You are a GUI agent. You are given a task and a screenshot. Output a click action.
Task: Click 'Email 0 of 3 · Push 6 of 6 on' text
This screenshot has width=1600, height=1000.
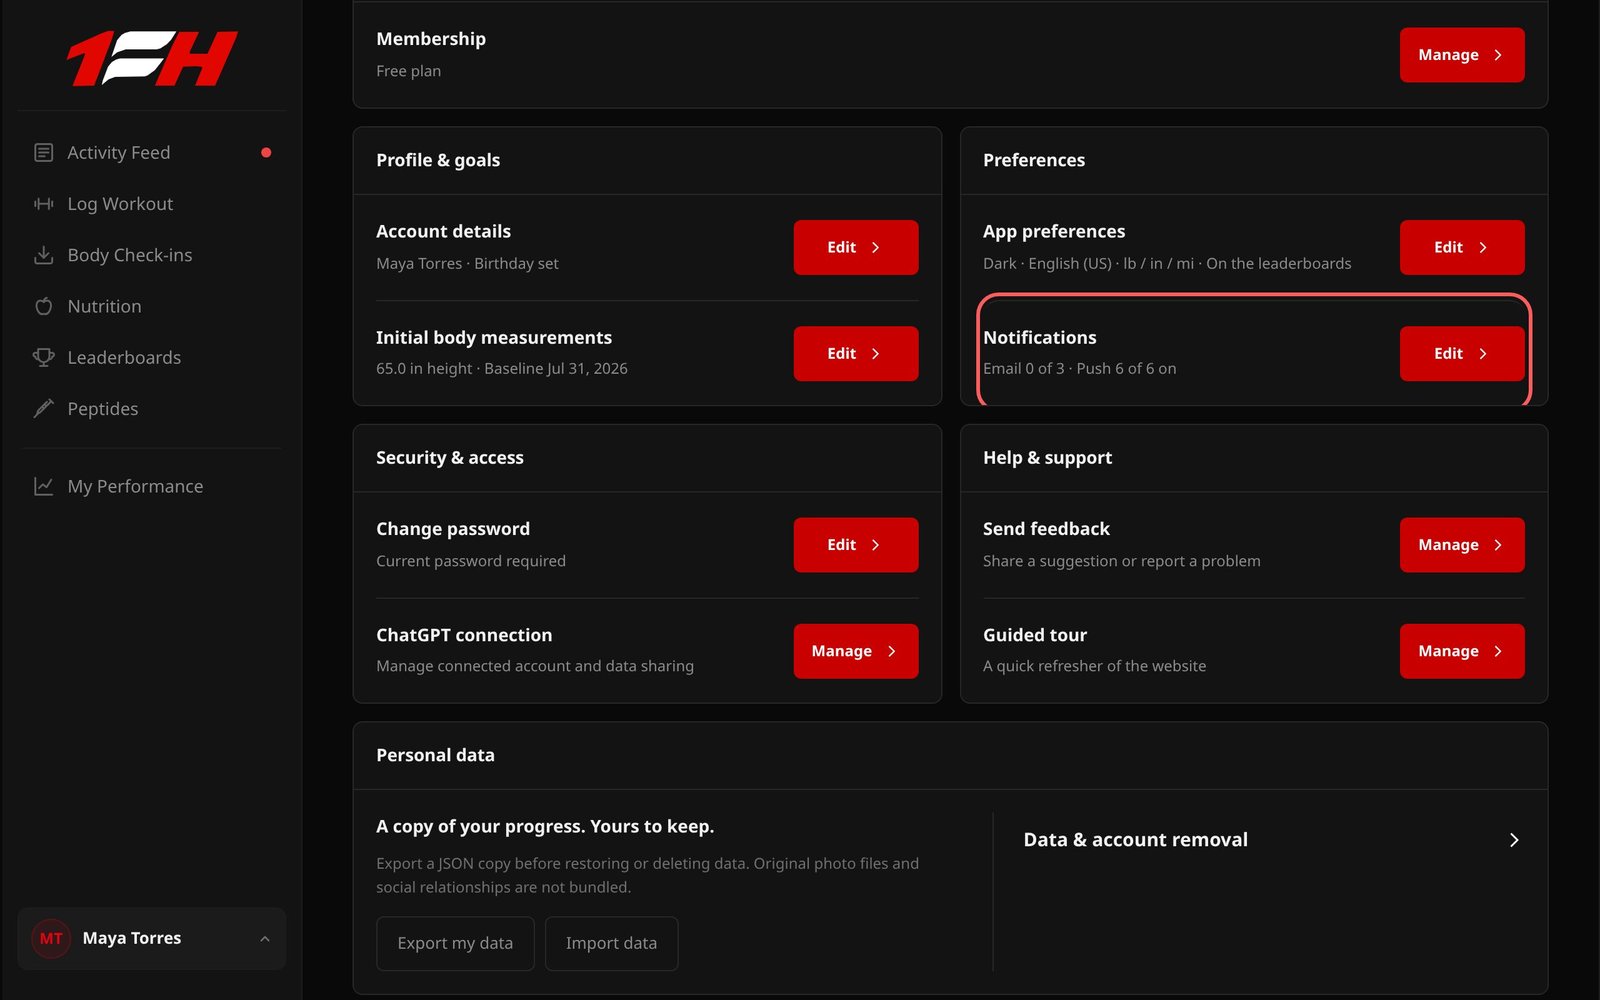[1080, 368]
